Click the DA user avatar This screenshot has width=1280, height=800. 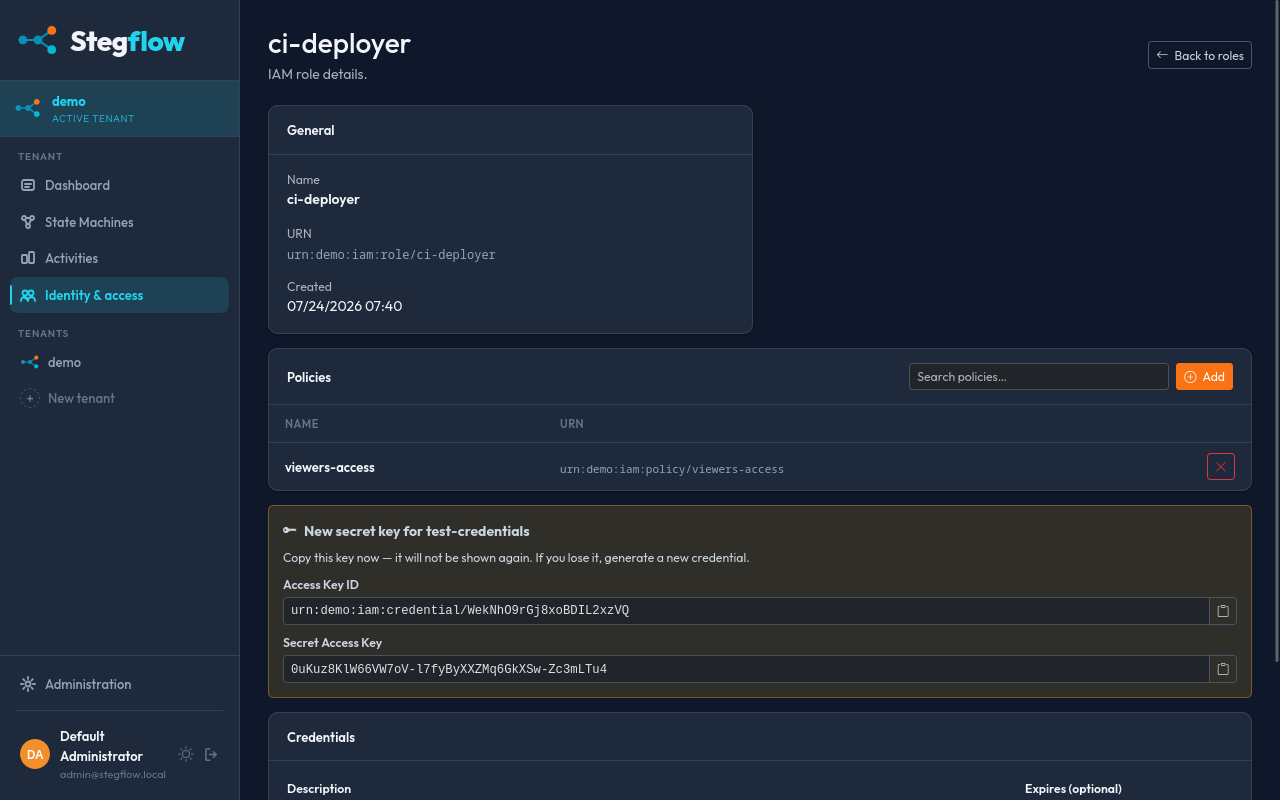(35, 754)
